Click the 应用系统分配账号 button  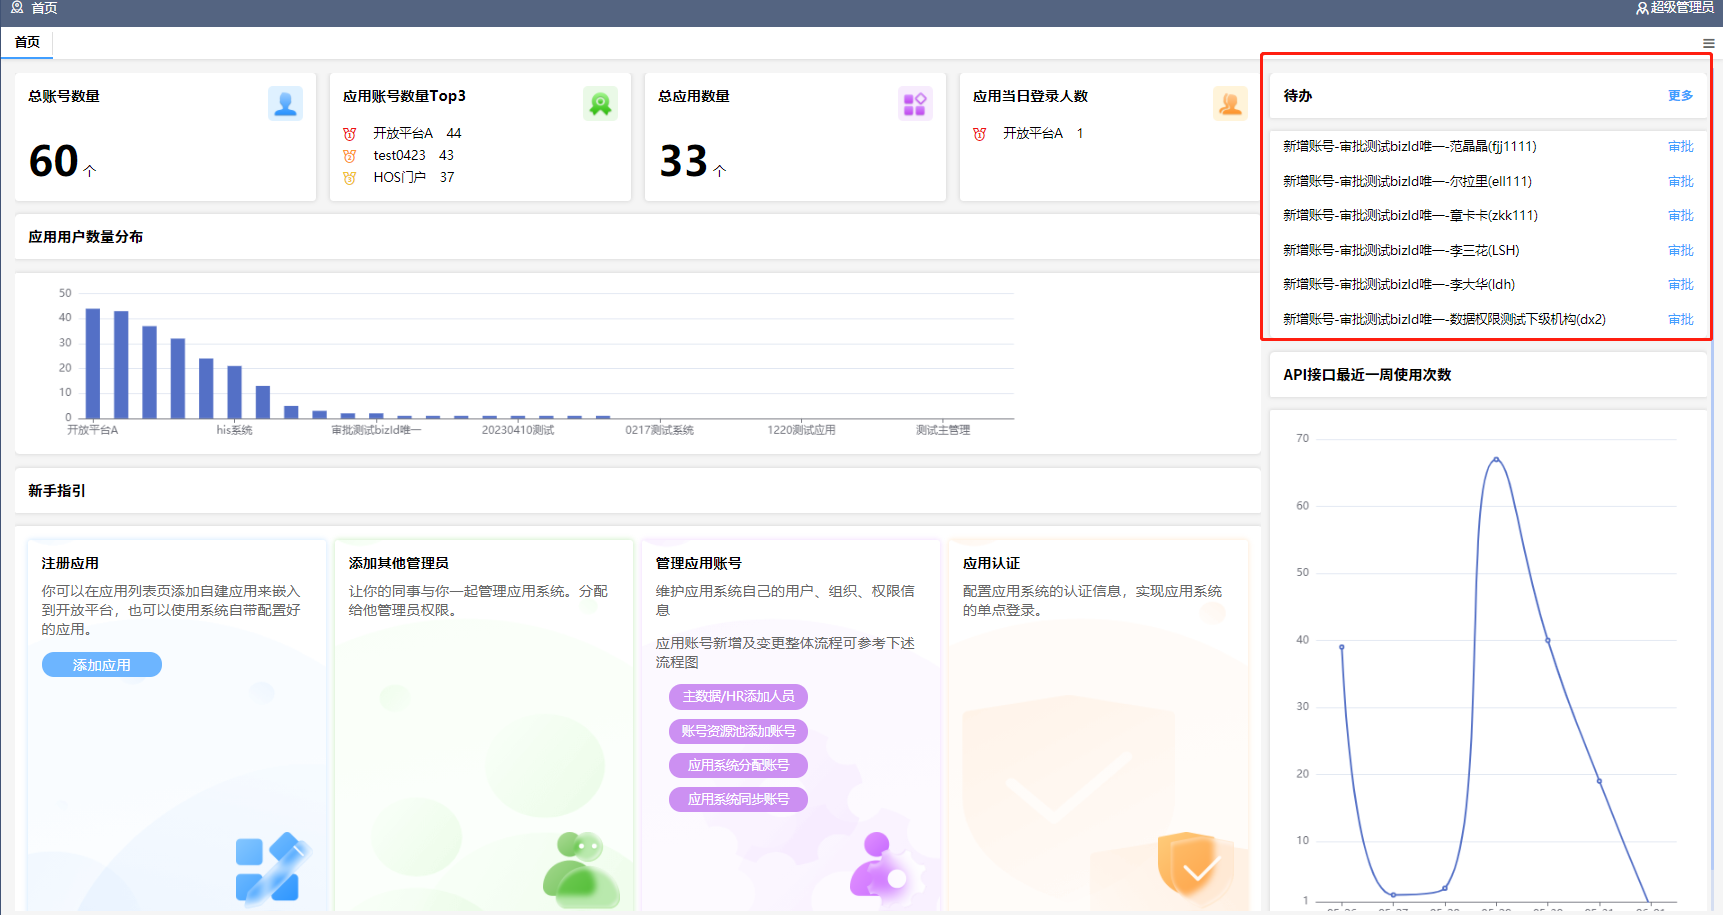(738, 766)
